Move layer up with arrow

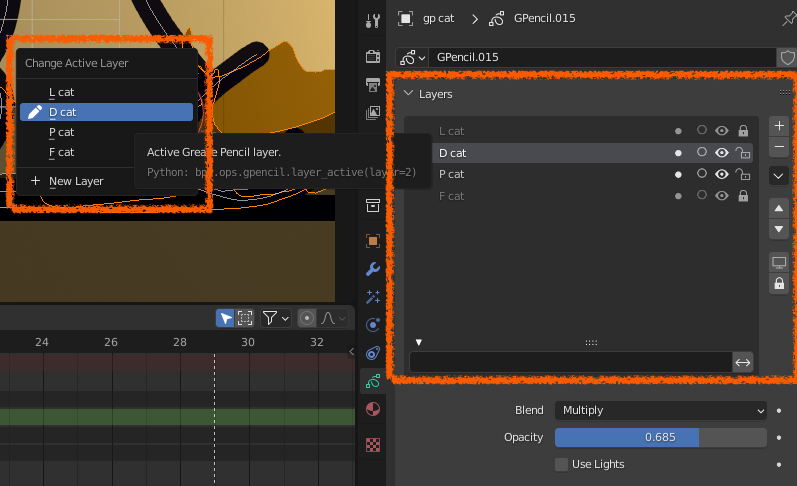tap(779, 208)
